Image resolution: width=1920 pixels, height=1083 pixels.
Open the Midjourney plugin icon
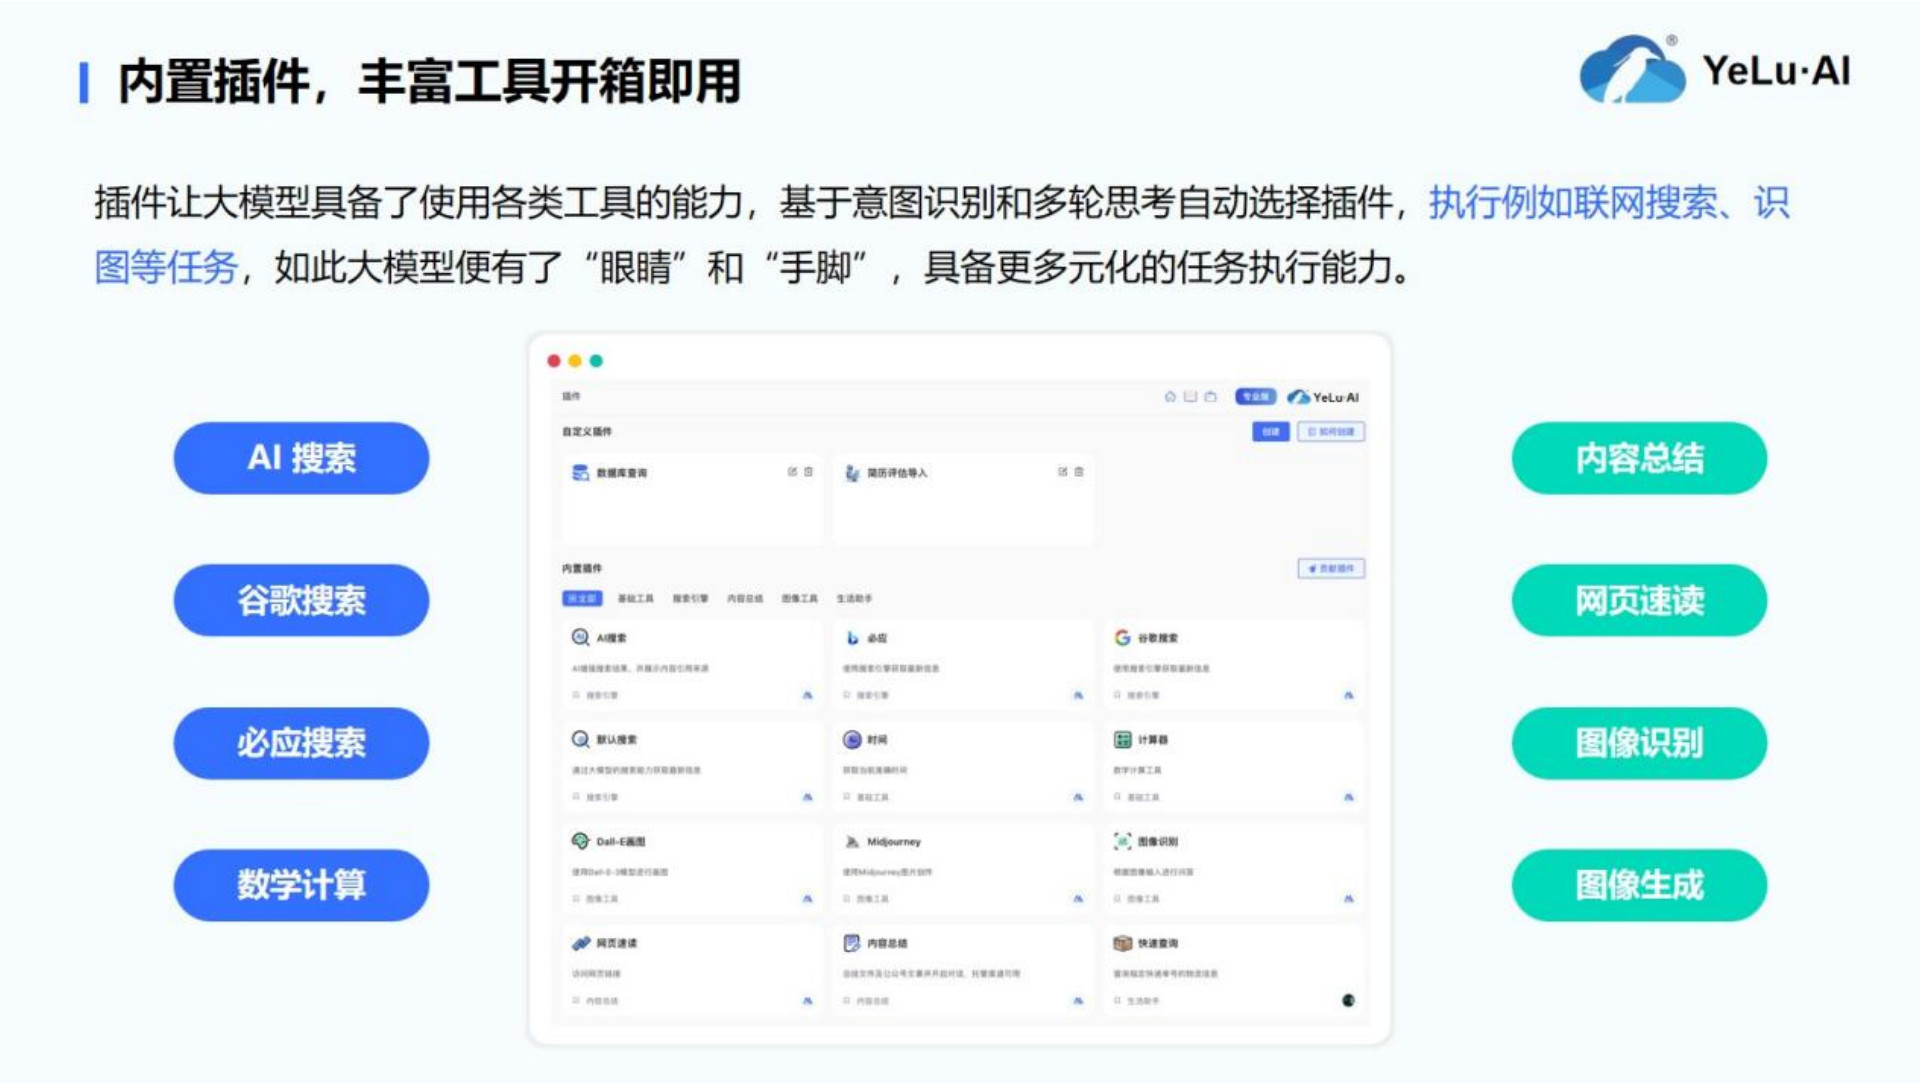[852, 842]
